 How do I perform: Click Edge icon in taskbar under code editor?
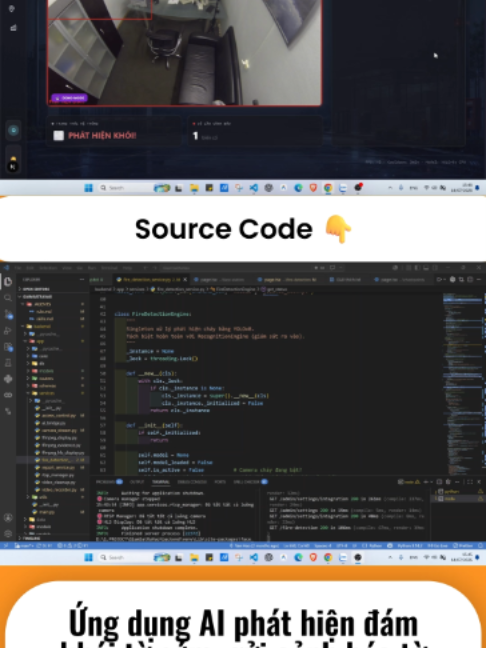coord(298,557)
